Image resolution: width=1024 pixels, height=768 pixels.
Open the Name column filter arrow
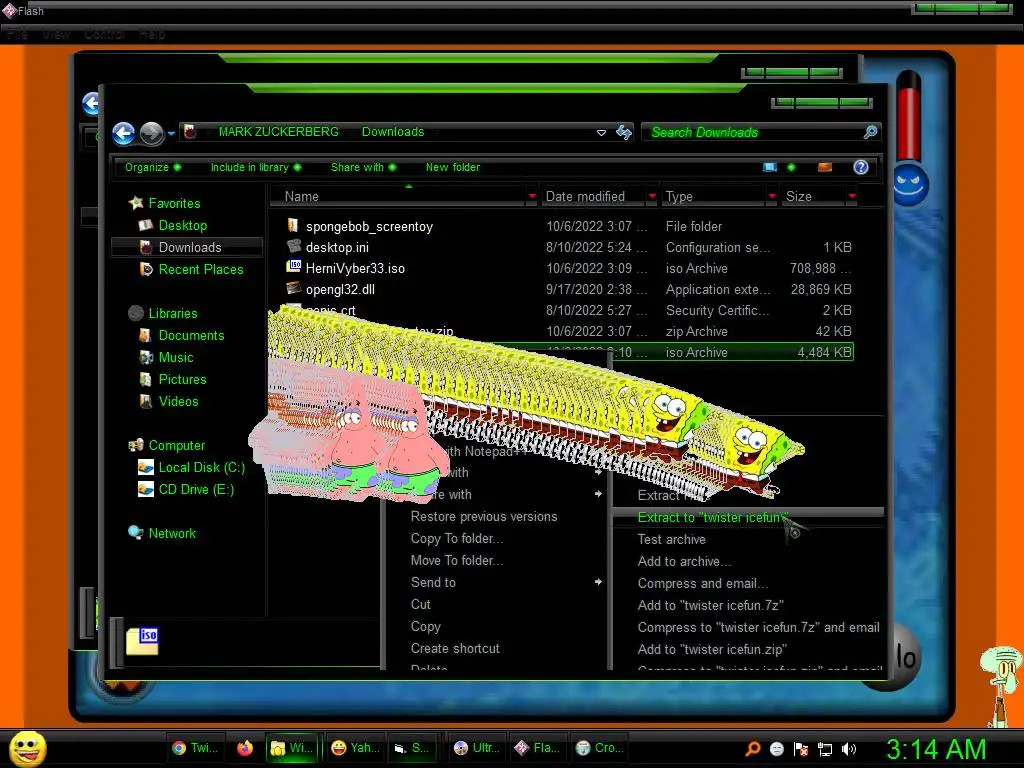click(x=532, y=196)
